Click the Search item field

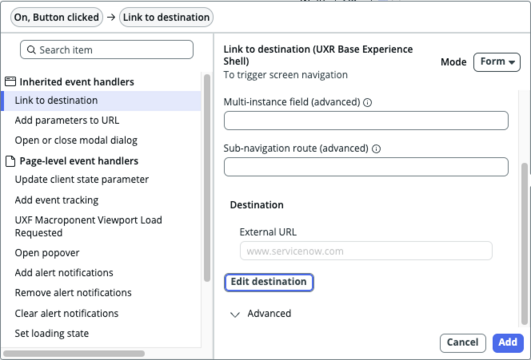pos(107,49)
